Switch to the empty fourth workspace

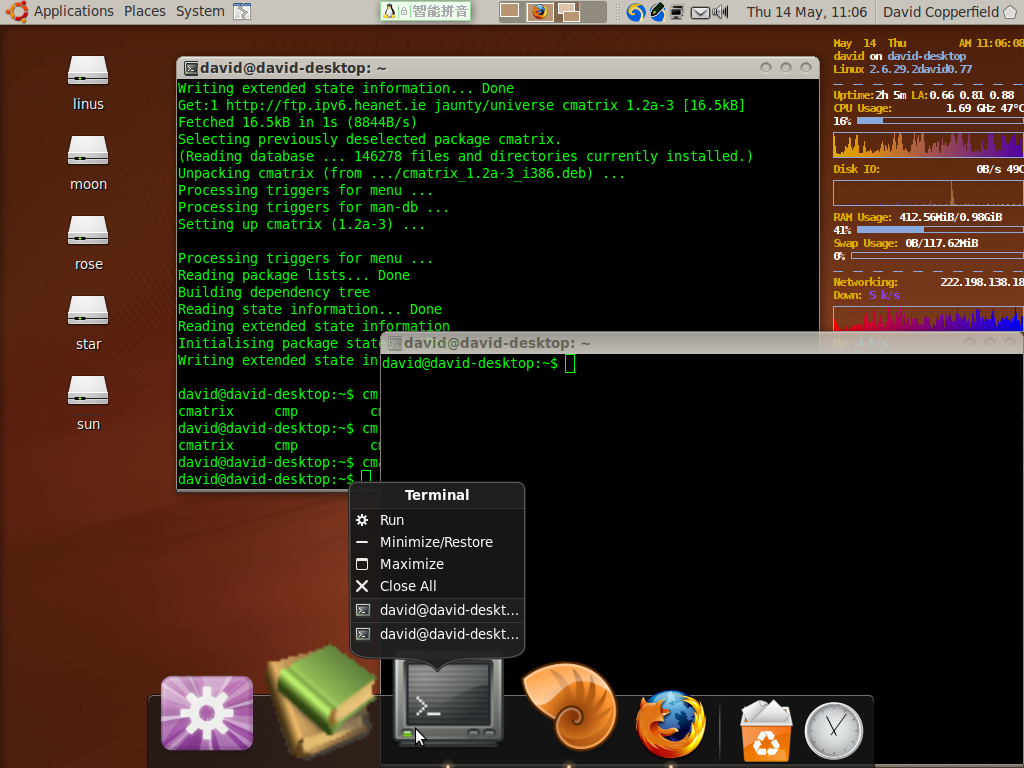[x=593, y=11]
